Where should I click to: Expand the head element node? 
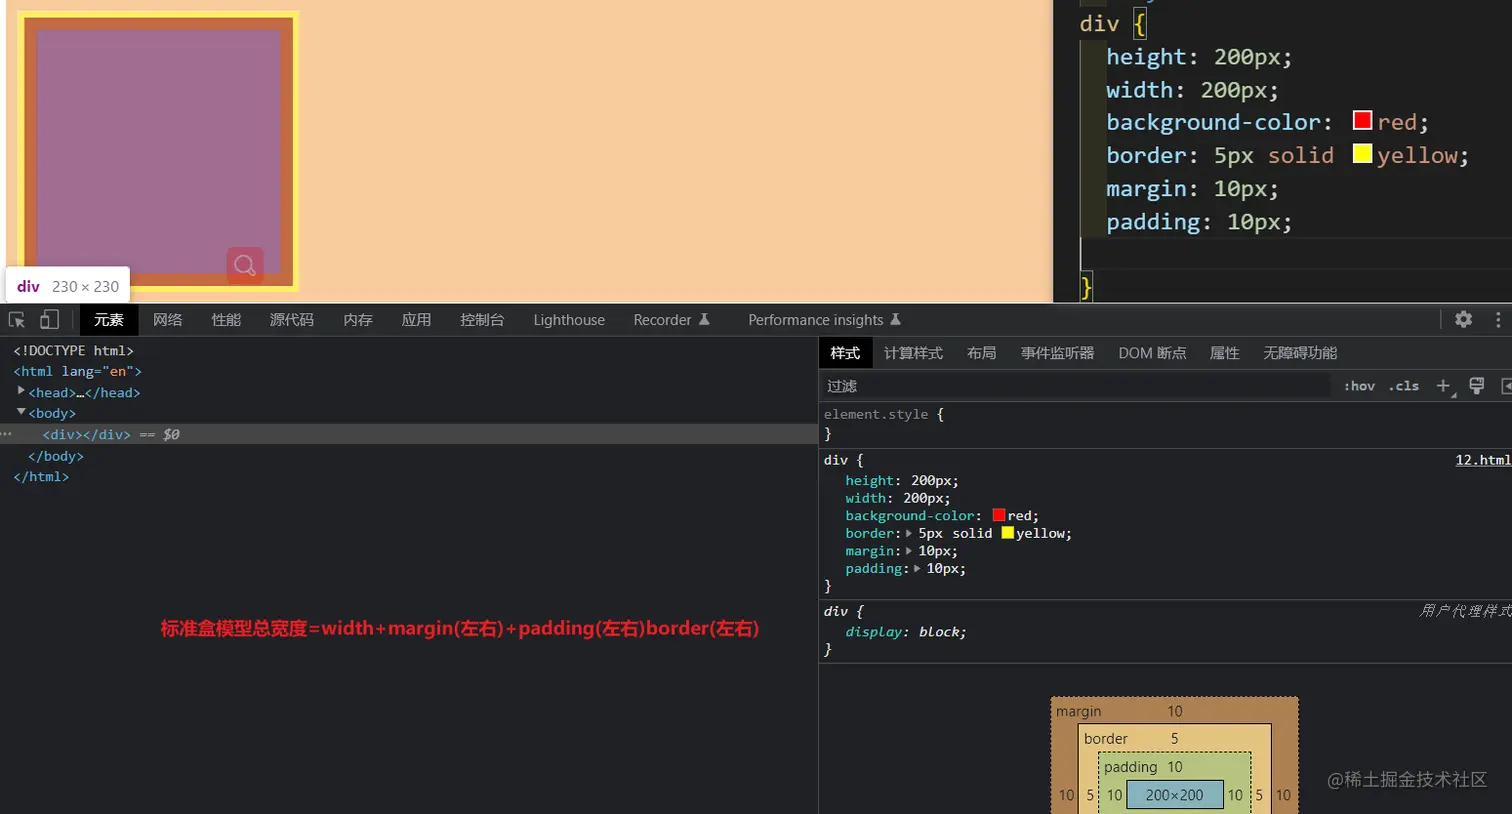pos(21,391)
